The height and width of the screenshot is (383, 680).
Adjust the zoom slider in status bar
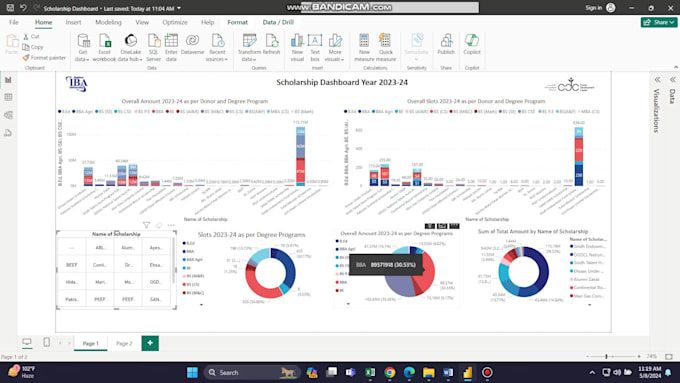pyautogui.click(x=606, y=357)
